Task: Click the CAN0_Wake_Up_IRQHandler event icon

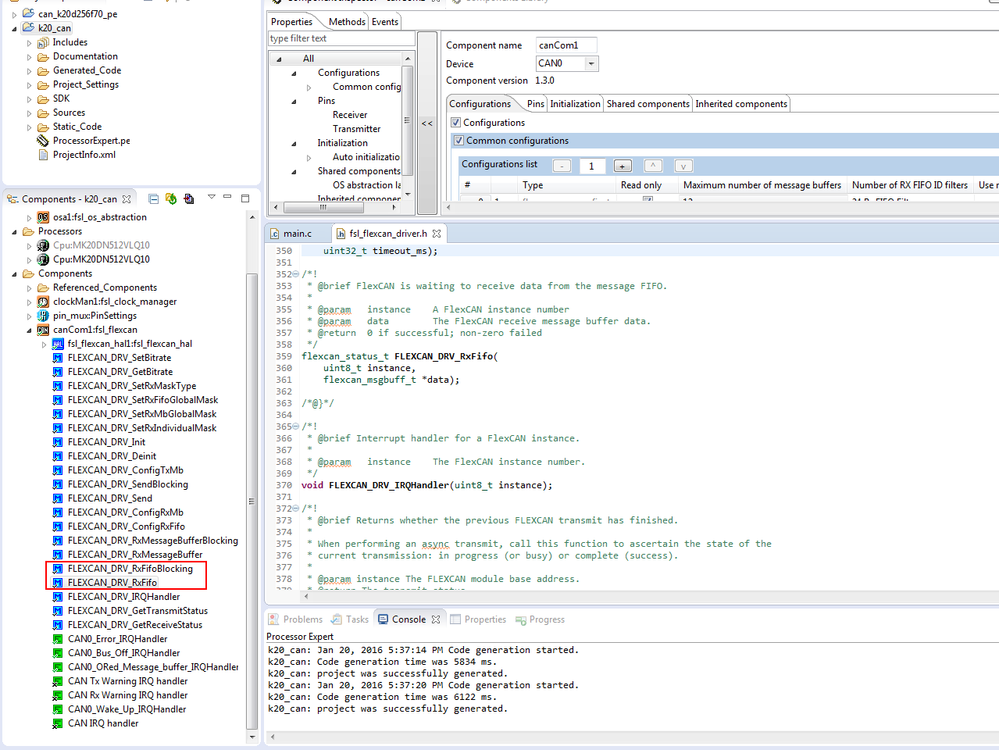Action: pyautogui.click(x=57, y=709)
